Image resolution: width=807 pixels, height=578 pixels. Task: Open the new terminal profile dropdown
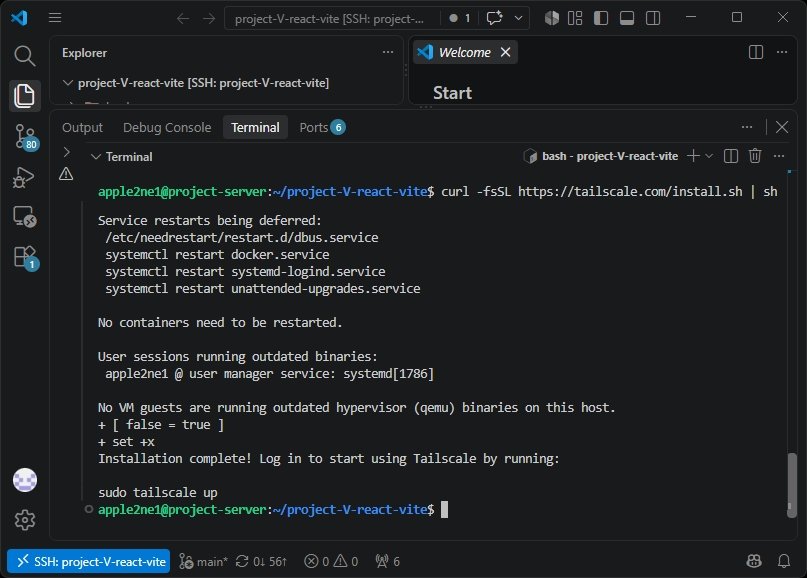[x=709, y=156]
